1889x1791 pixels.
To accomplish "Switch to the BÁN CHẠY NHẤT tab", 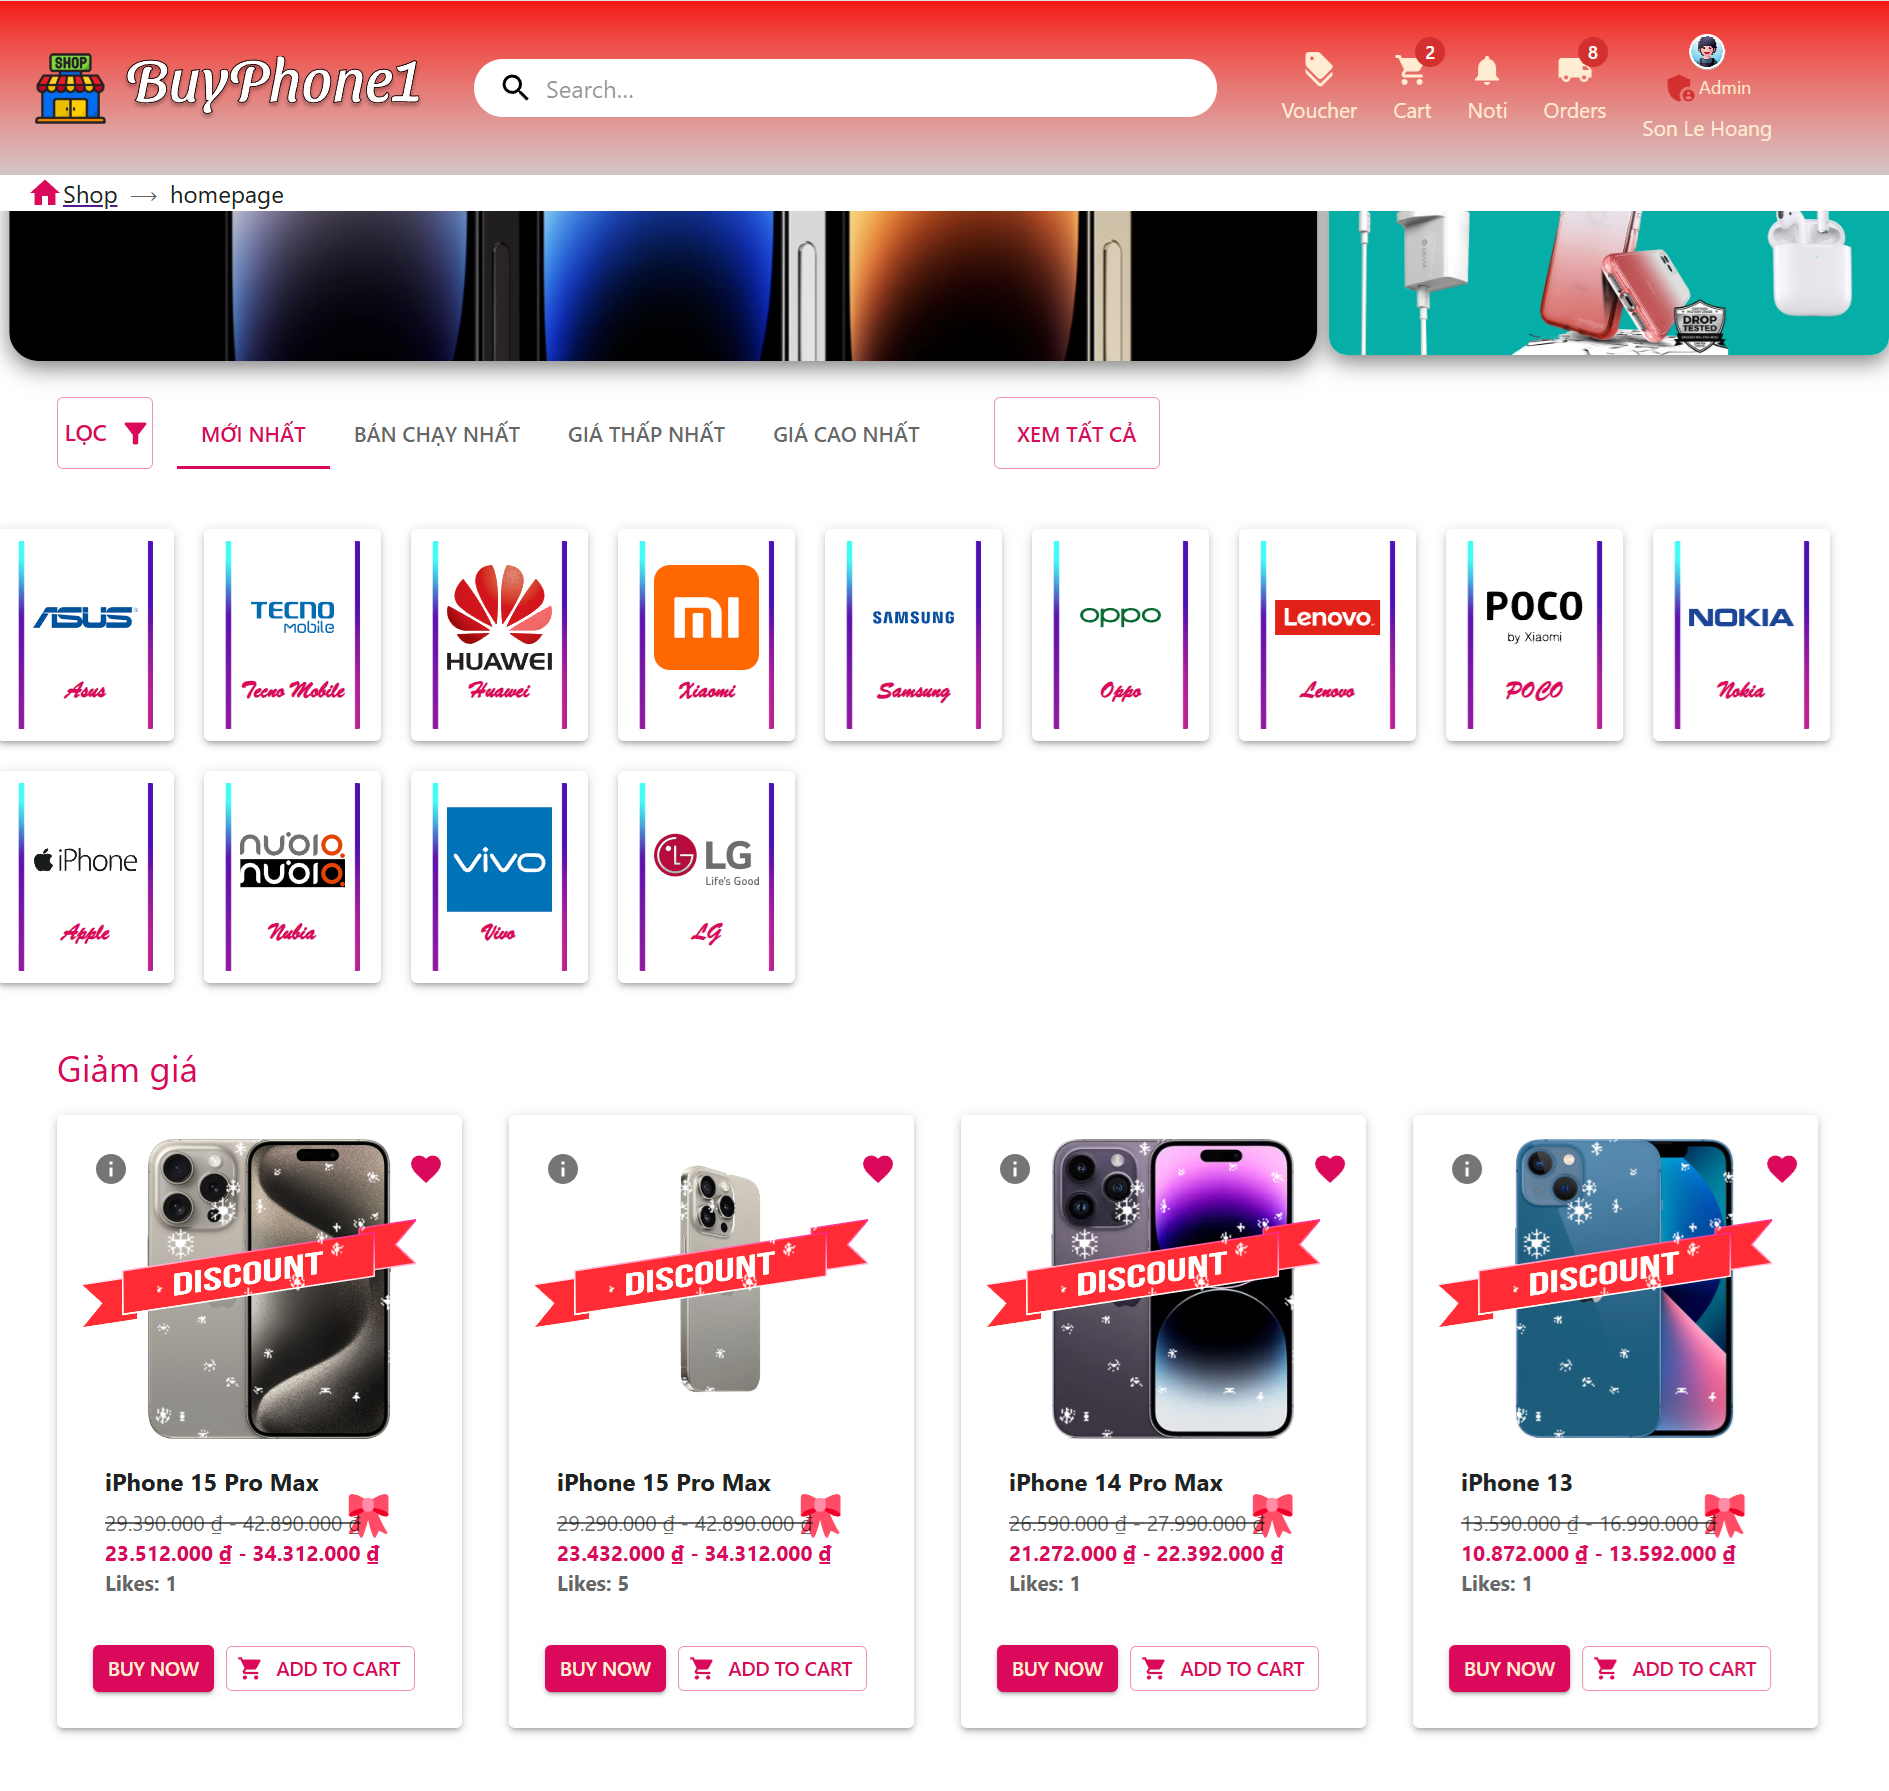I will (437, 434).
